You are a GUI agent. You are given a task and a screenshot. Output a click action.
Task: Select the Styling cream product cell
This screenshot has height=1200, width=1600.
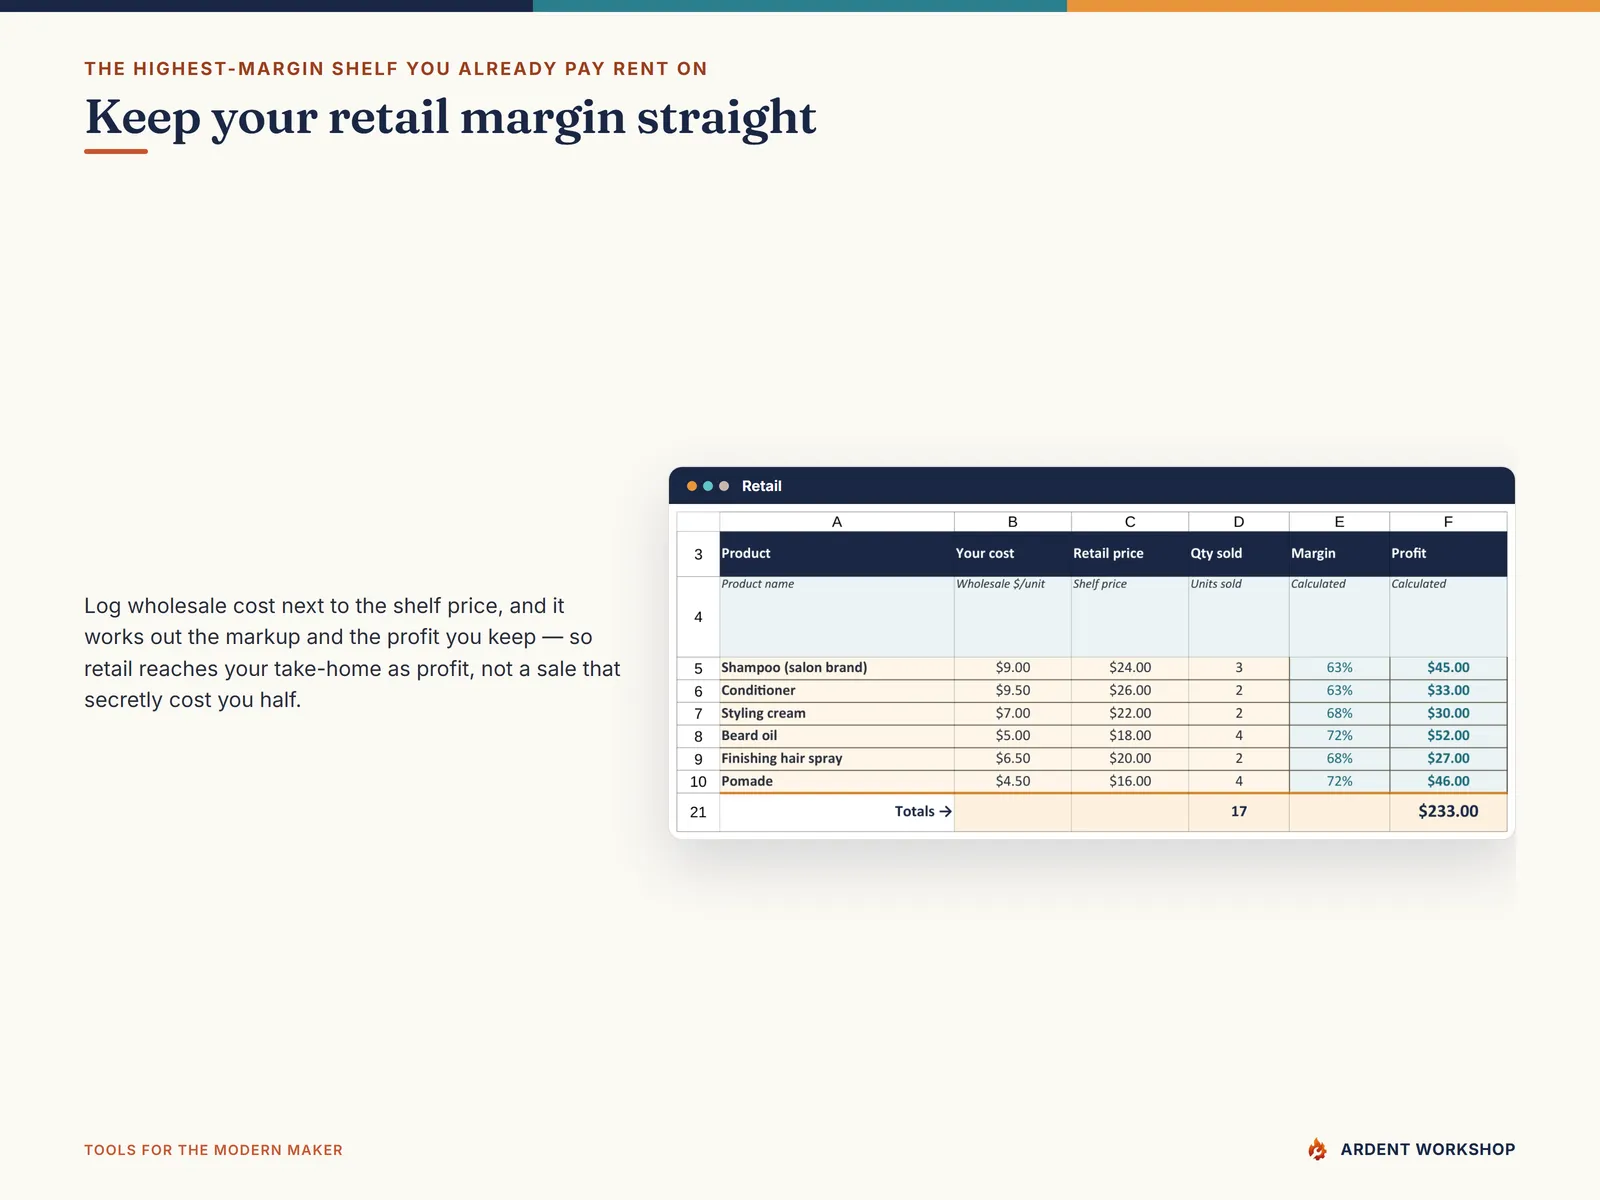[837, 714]
